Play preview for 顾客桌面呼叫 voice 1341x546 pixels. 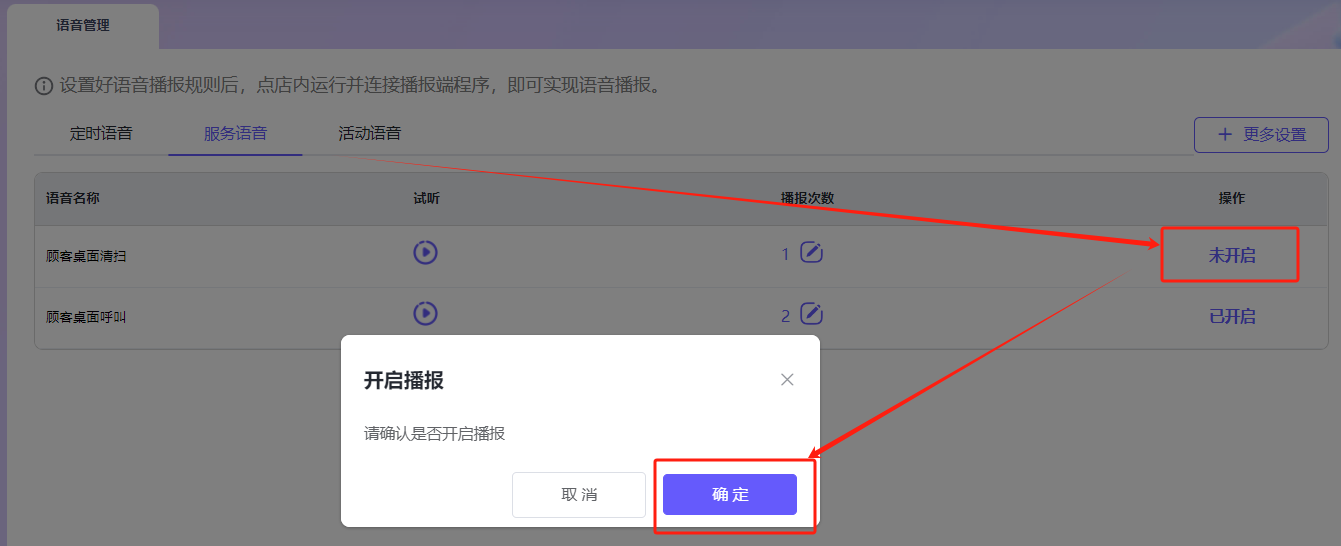425,314
